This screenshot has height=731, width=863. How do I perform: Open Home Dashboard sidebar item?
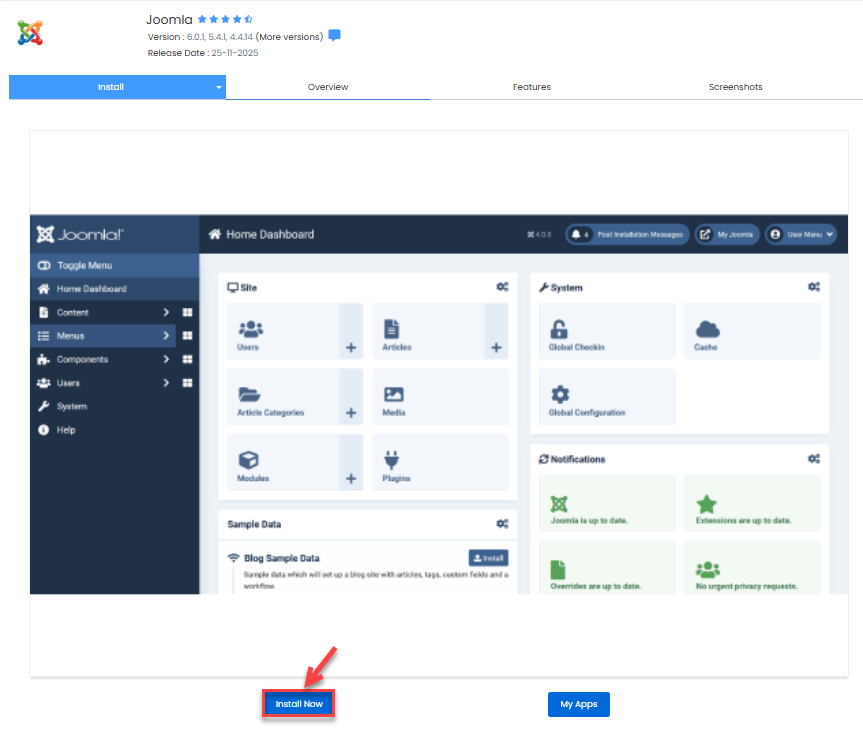(x=114, y=289)
